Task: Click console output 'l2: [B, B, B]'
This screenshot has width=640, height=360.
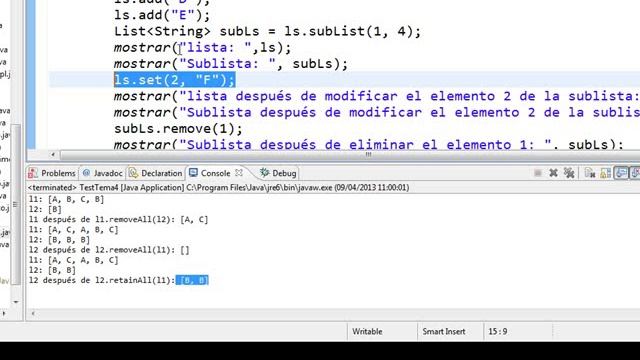Action: 59,240
